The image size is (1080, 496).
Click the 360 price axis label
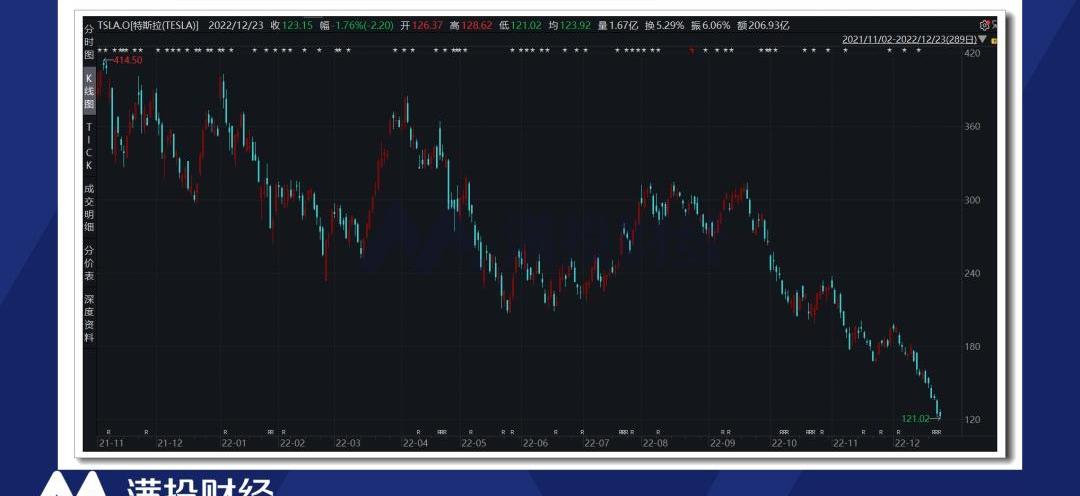[x=973, y=127]
